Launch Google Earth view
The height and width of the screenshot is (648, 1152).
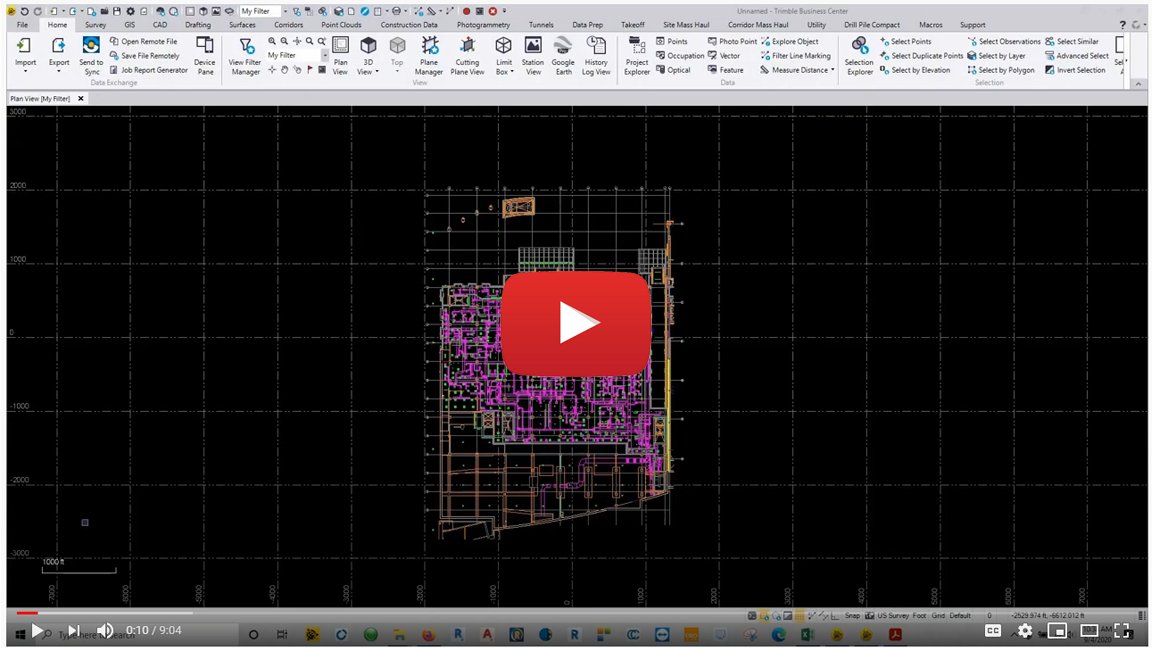point(564,55)
